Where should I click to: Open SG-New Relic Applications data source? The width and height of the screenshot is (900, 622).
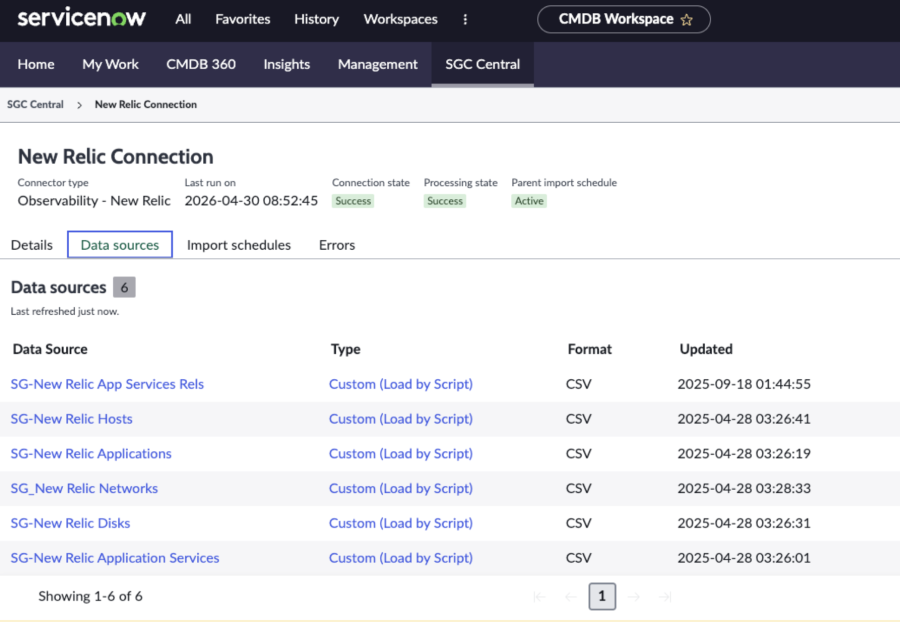pos(91,454)
